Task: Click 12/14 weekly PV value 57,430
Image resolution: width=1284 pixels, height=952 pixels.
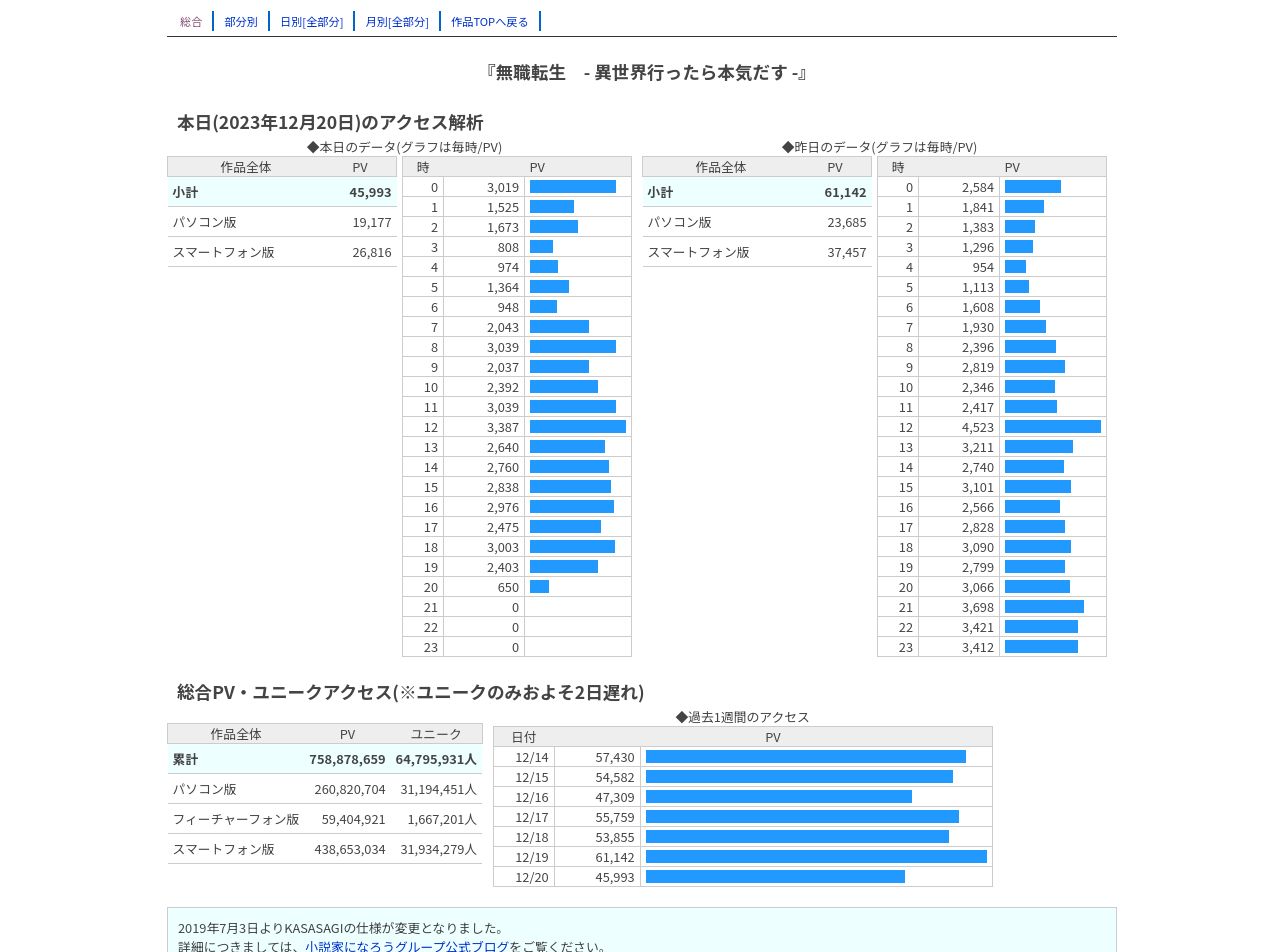Action: pos(615,757)
